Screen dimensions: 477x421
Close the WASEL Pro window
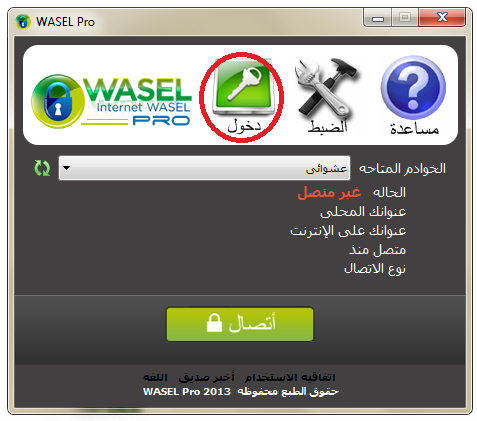(x=442, y=17)
